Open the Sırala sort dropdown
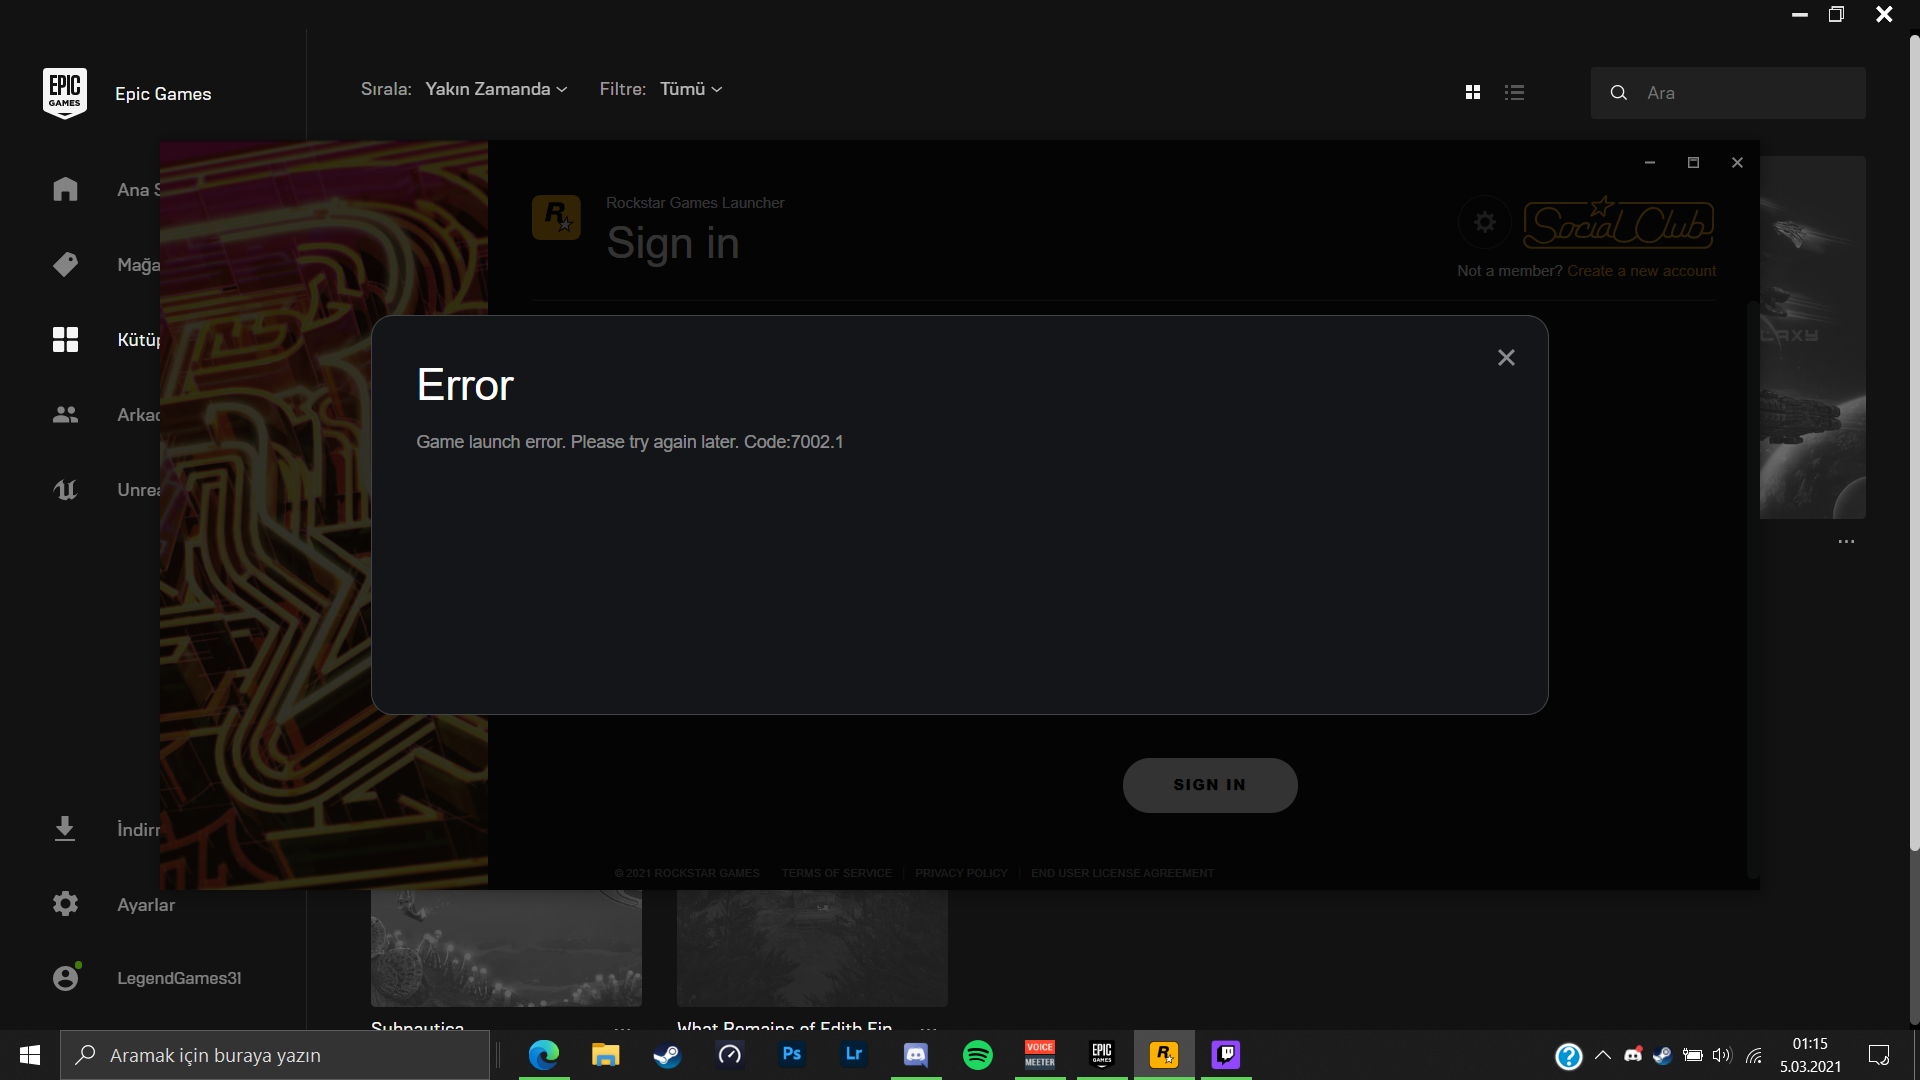 [496, 89]
